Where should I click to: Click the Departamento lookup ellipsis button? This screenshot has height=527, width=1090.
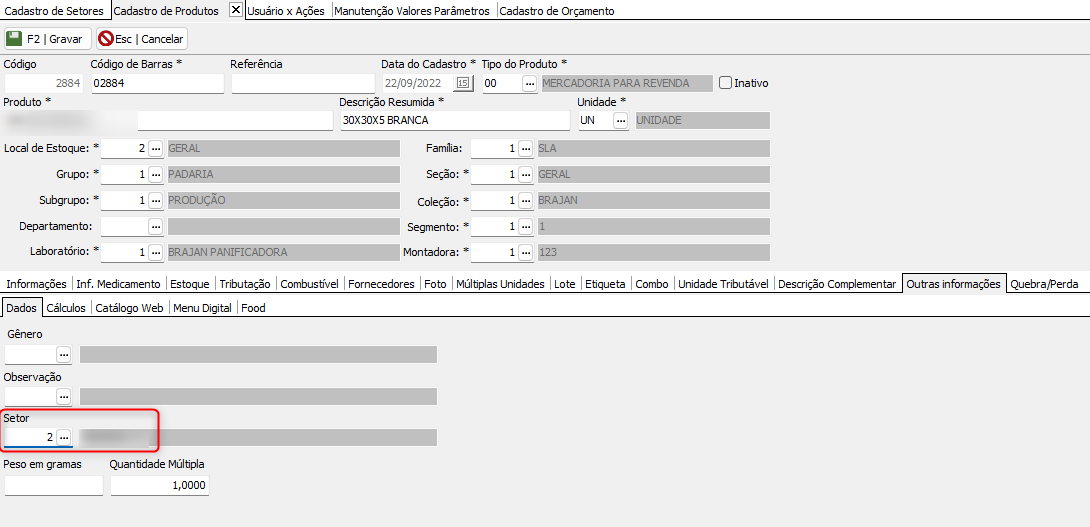pyautogui.click(x=155, y=227)
